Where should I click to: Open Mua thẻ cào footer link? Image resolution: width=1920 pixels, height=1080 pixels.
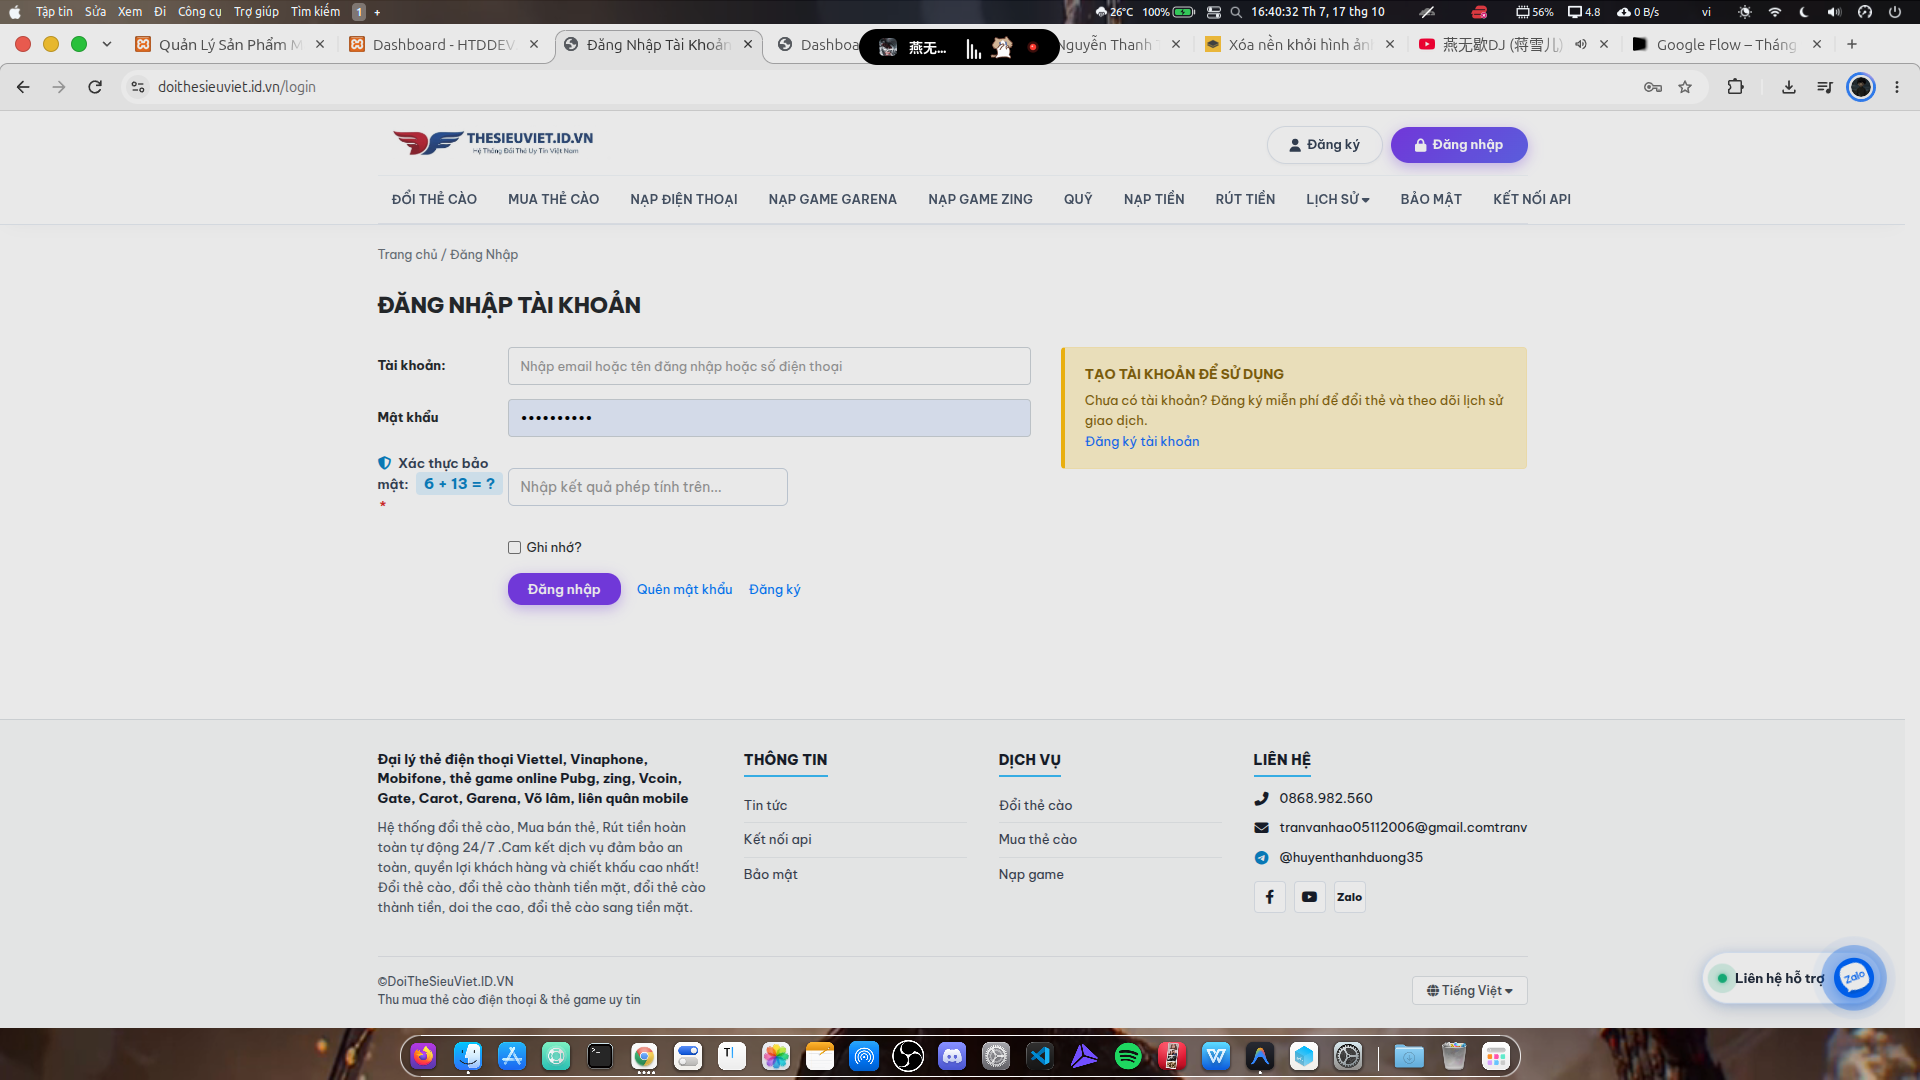[1037, 839]
